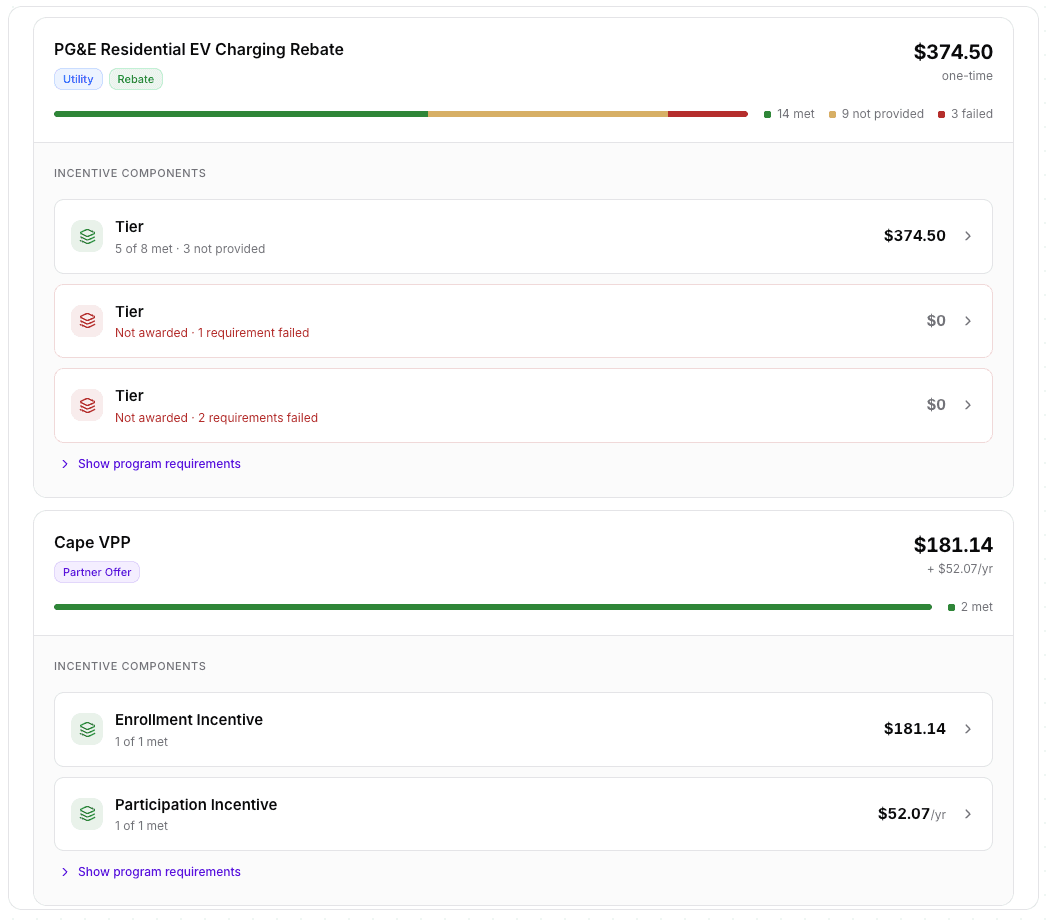
Task: Click 'Not awarded · 2 requirements failed' text
Action: [x=217, y=418]
